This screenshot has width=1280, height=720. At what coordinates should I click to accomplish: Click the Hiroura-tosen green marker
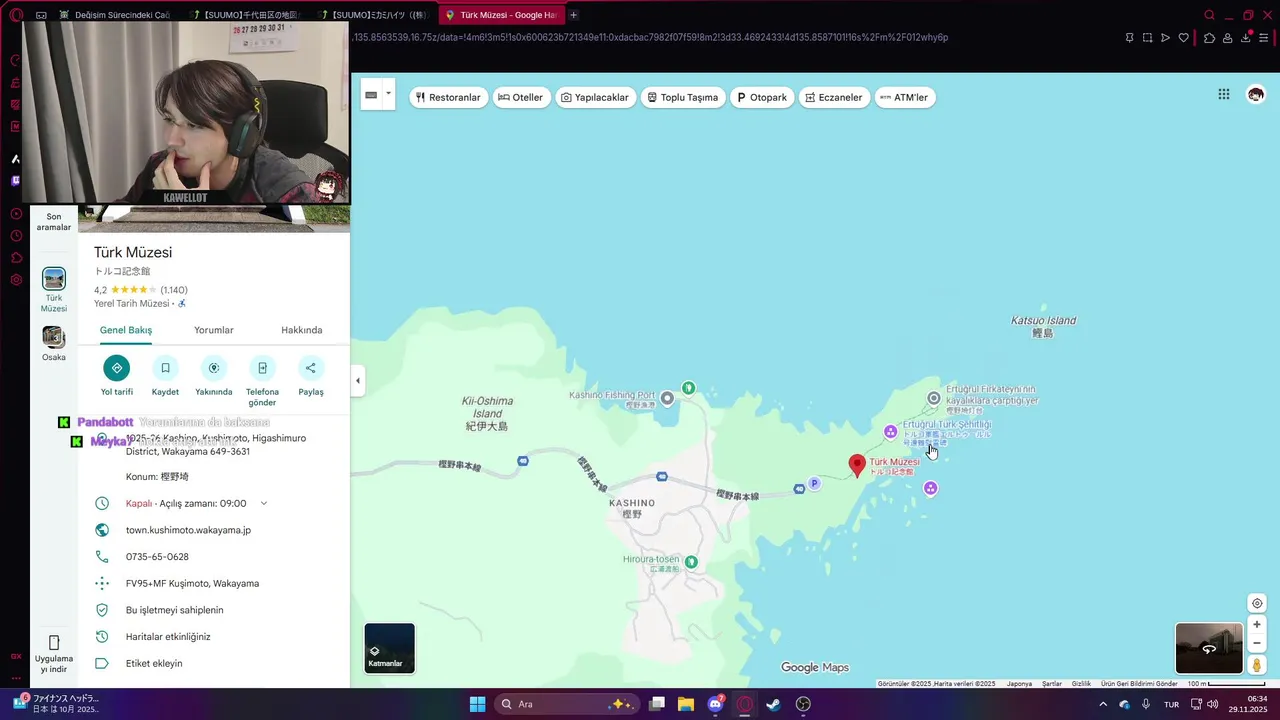pyautogui.click(x=691, y=561)
